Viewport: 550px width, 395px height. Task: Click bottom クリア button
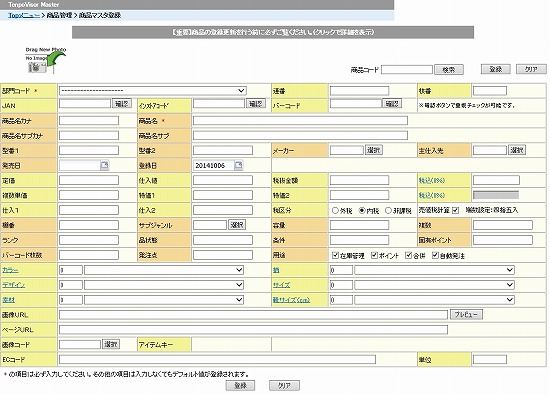coord(284,386)
